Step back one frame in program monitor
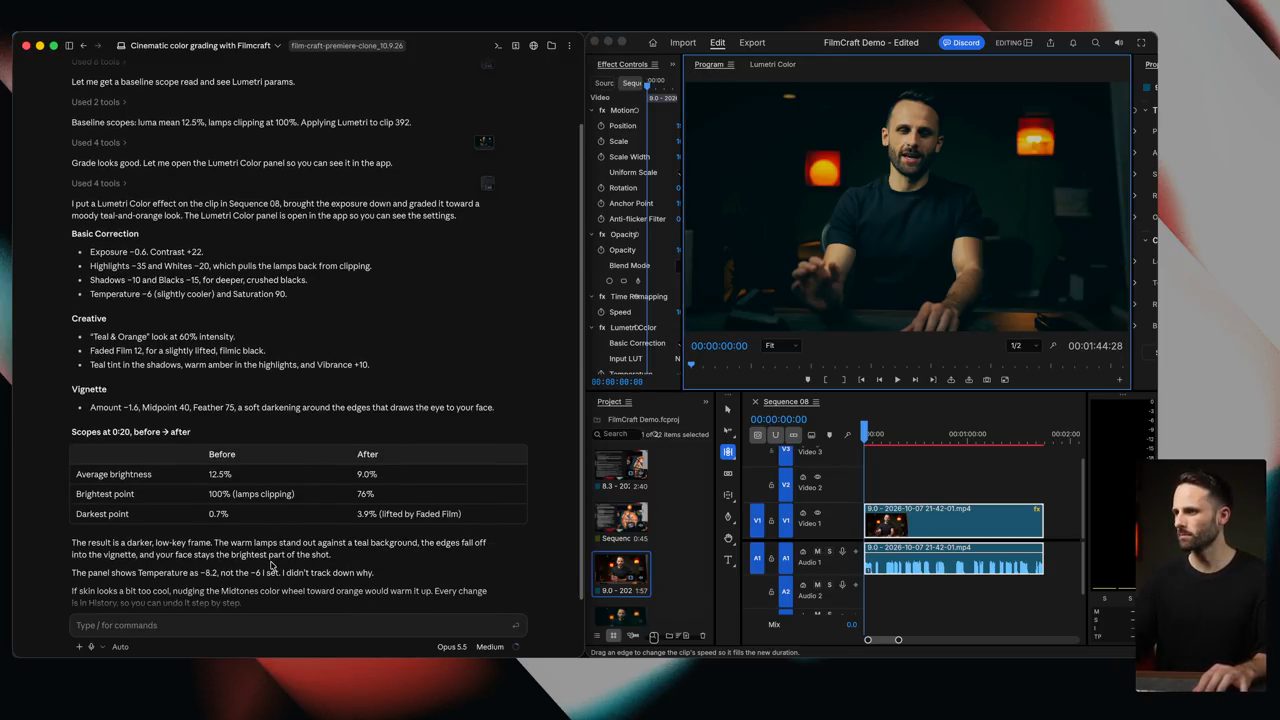 coord(879,380)
